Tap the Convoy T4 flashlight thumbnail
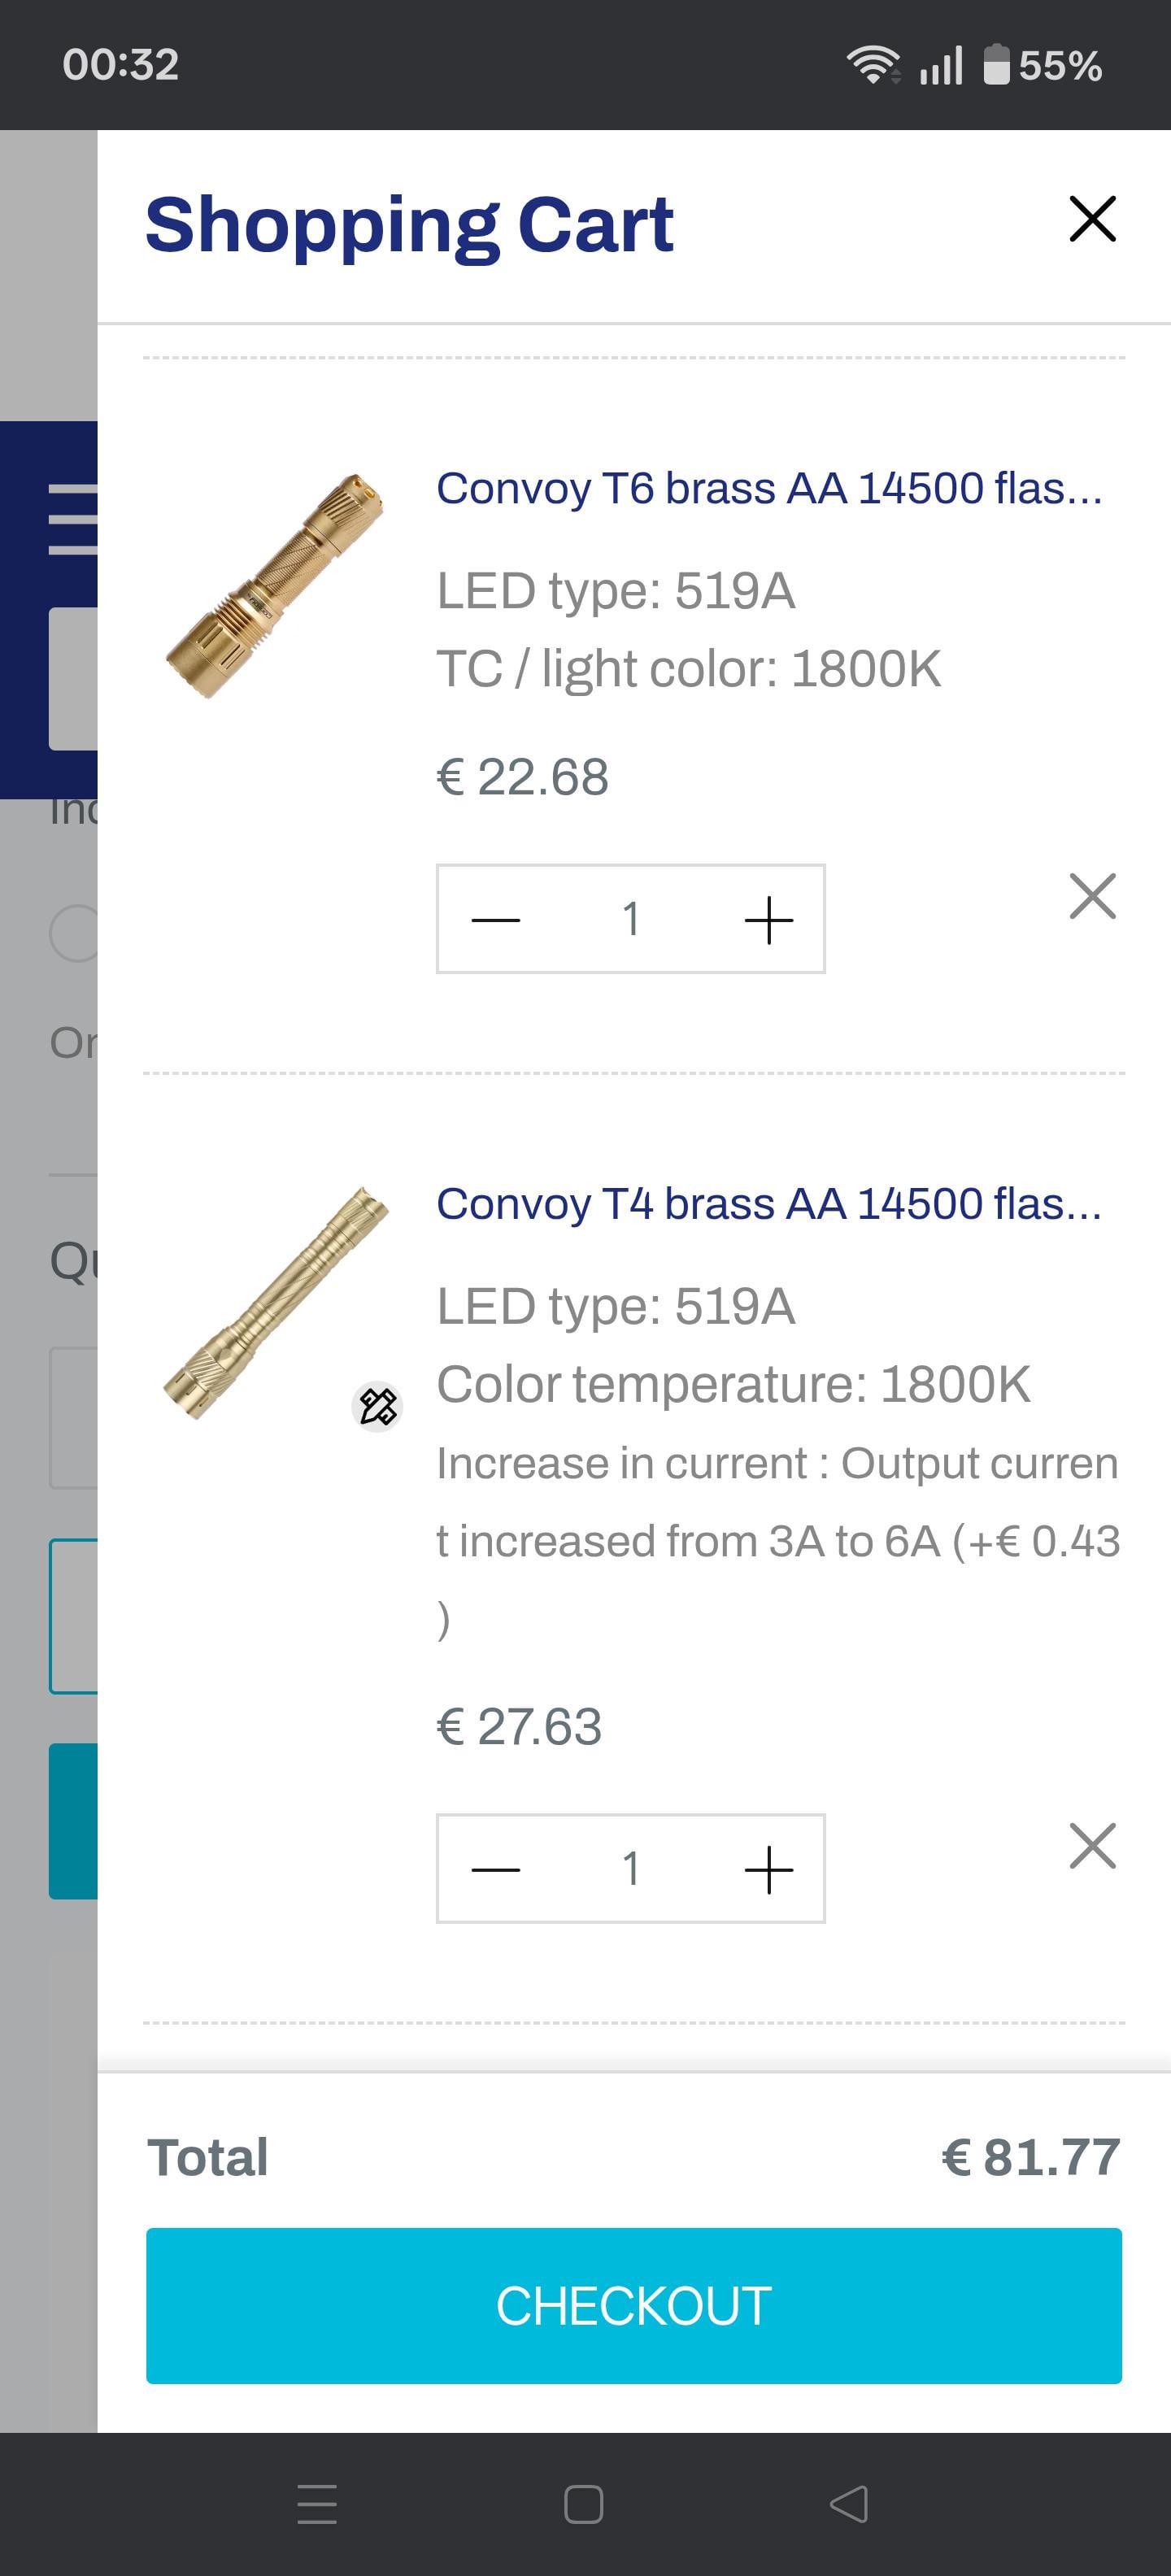 [276, 1303]
